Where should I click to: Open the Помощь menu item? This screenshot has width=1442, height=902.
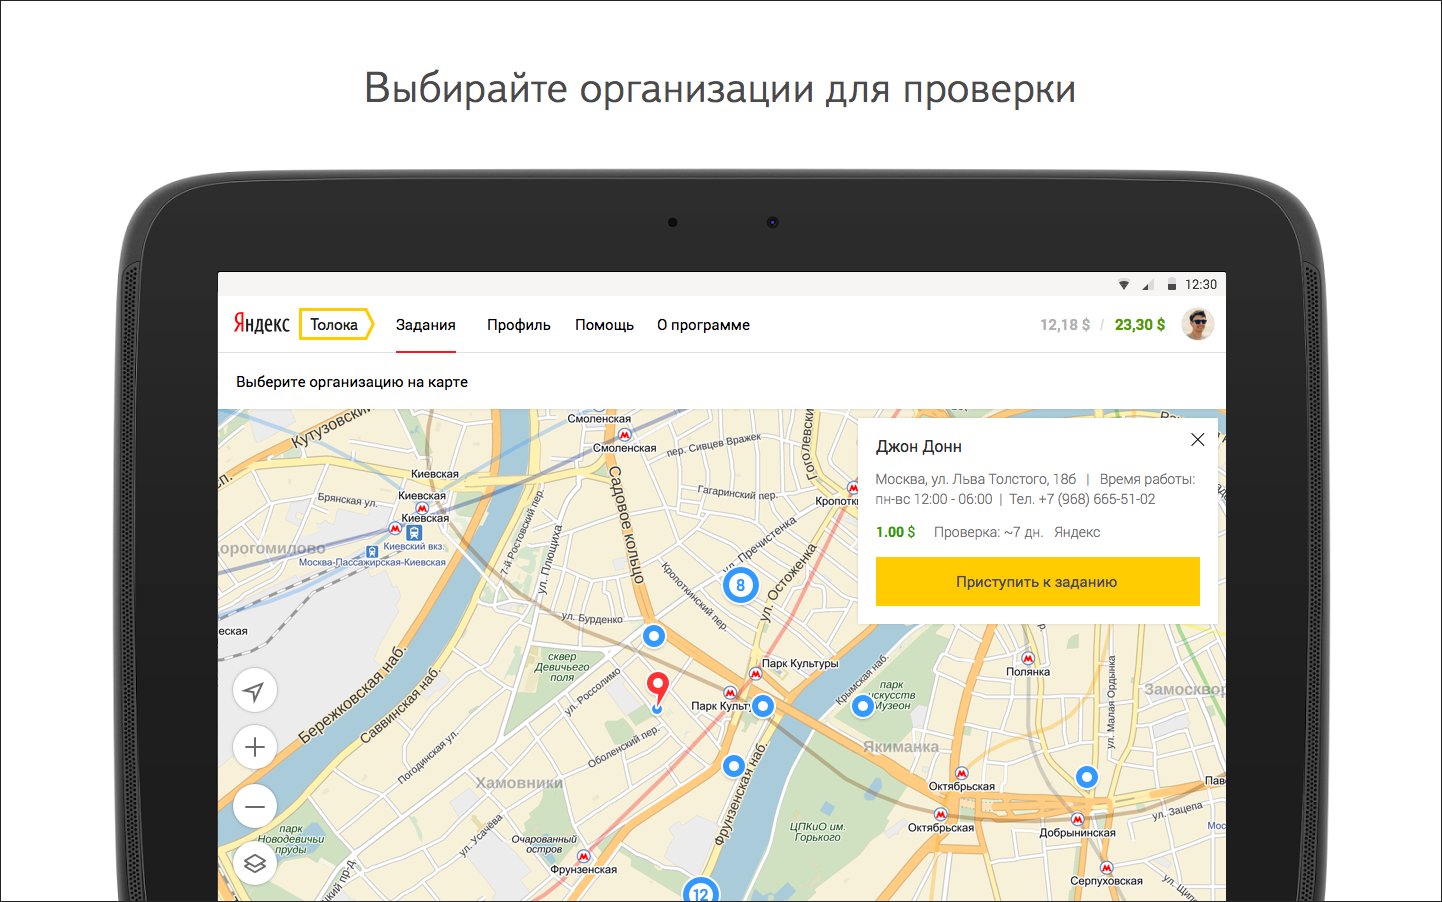(604, 324)
